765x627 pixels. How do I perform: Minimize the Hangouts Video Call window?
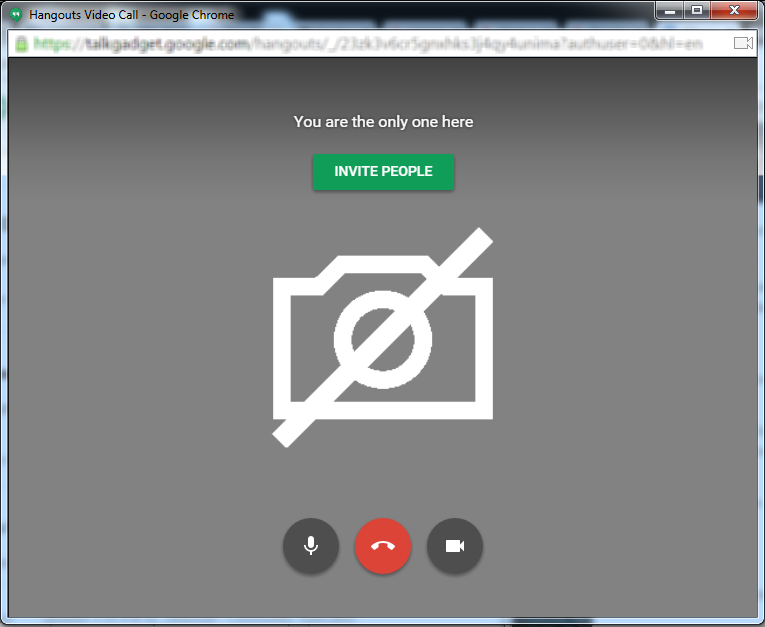point(670,10)
